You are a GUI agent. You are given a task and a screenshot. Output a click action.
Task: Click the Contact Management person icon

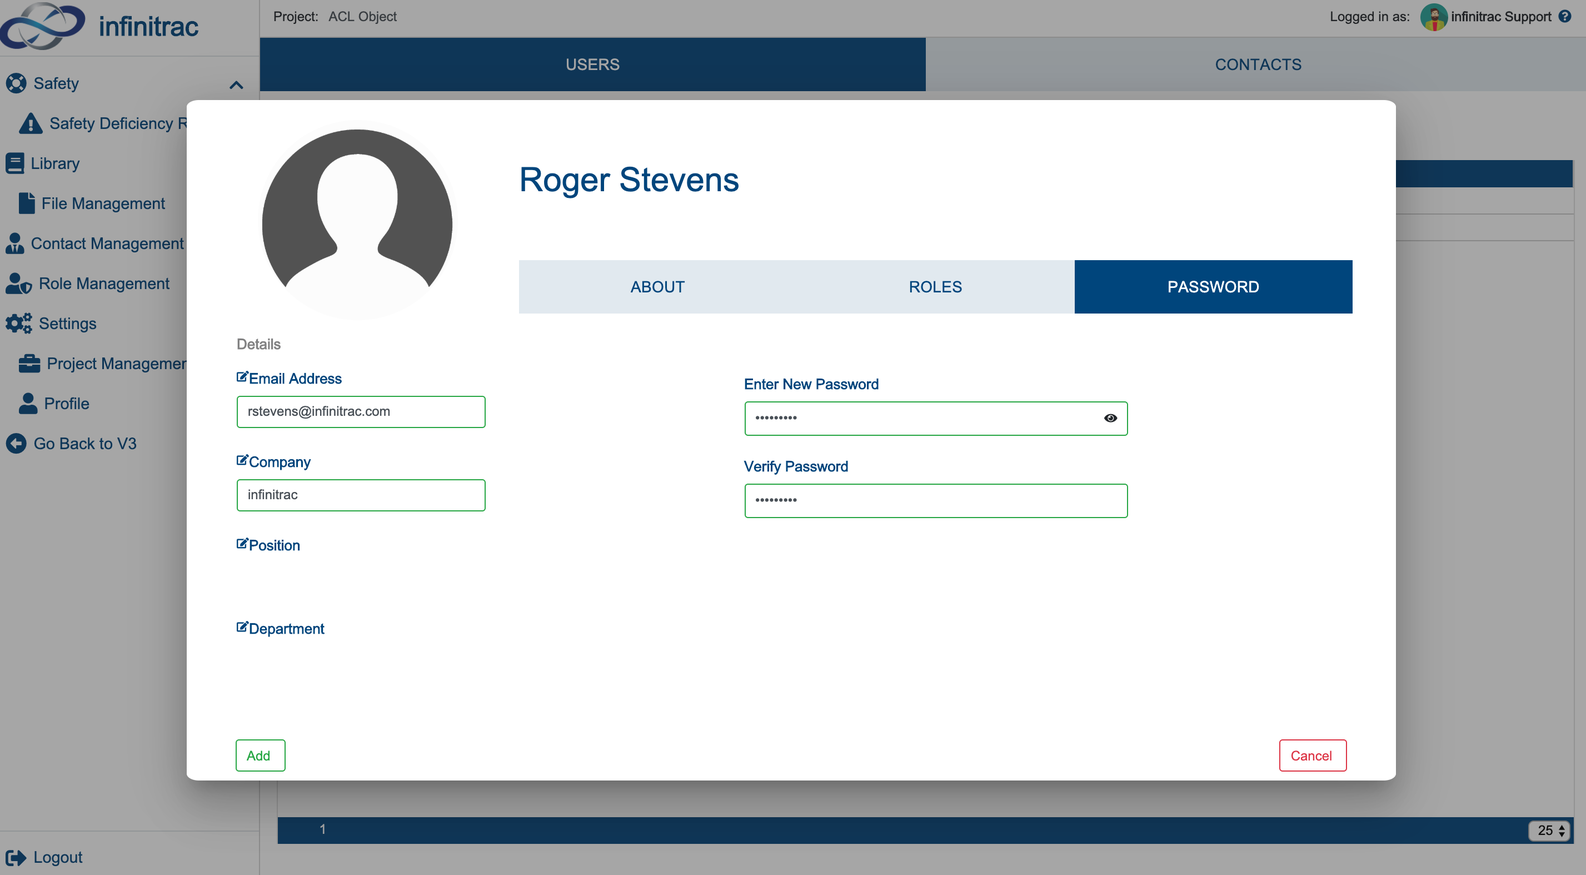click(15, 243)
